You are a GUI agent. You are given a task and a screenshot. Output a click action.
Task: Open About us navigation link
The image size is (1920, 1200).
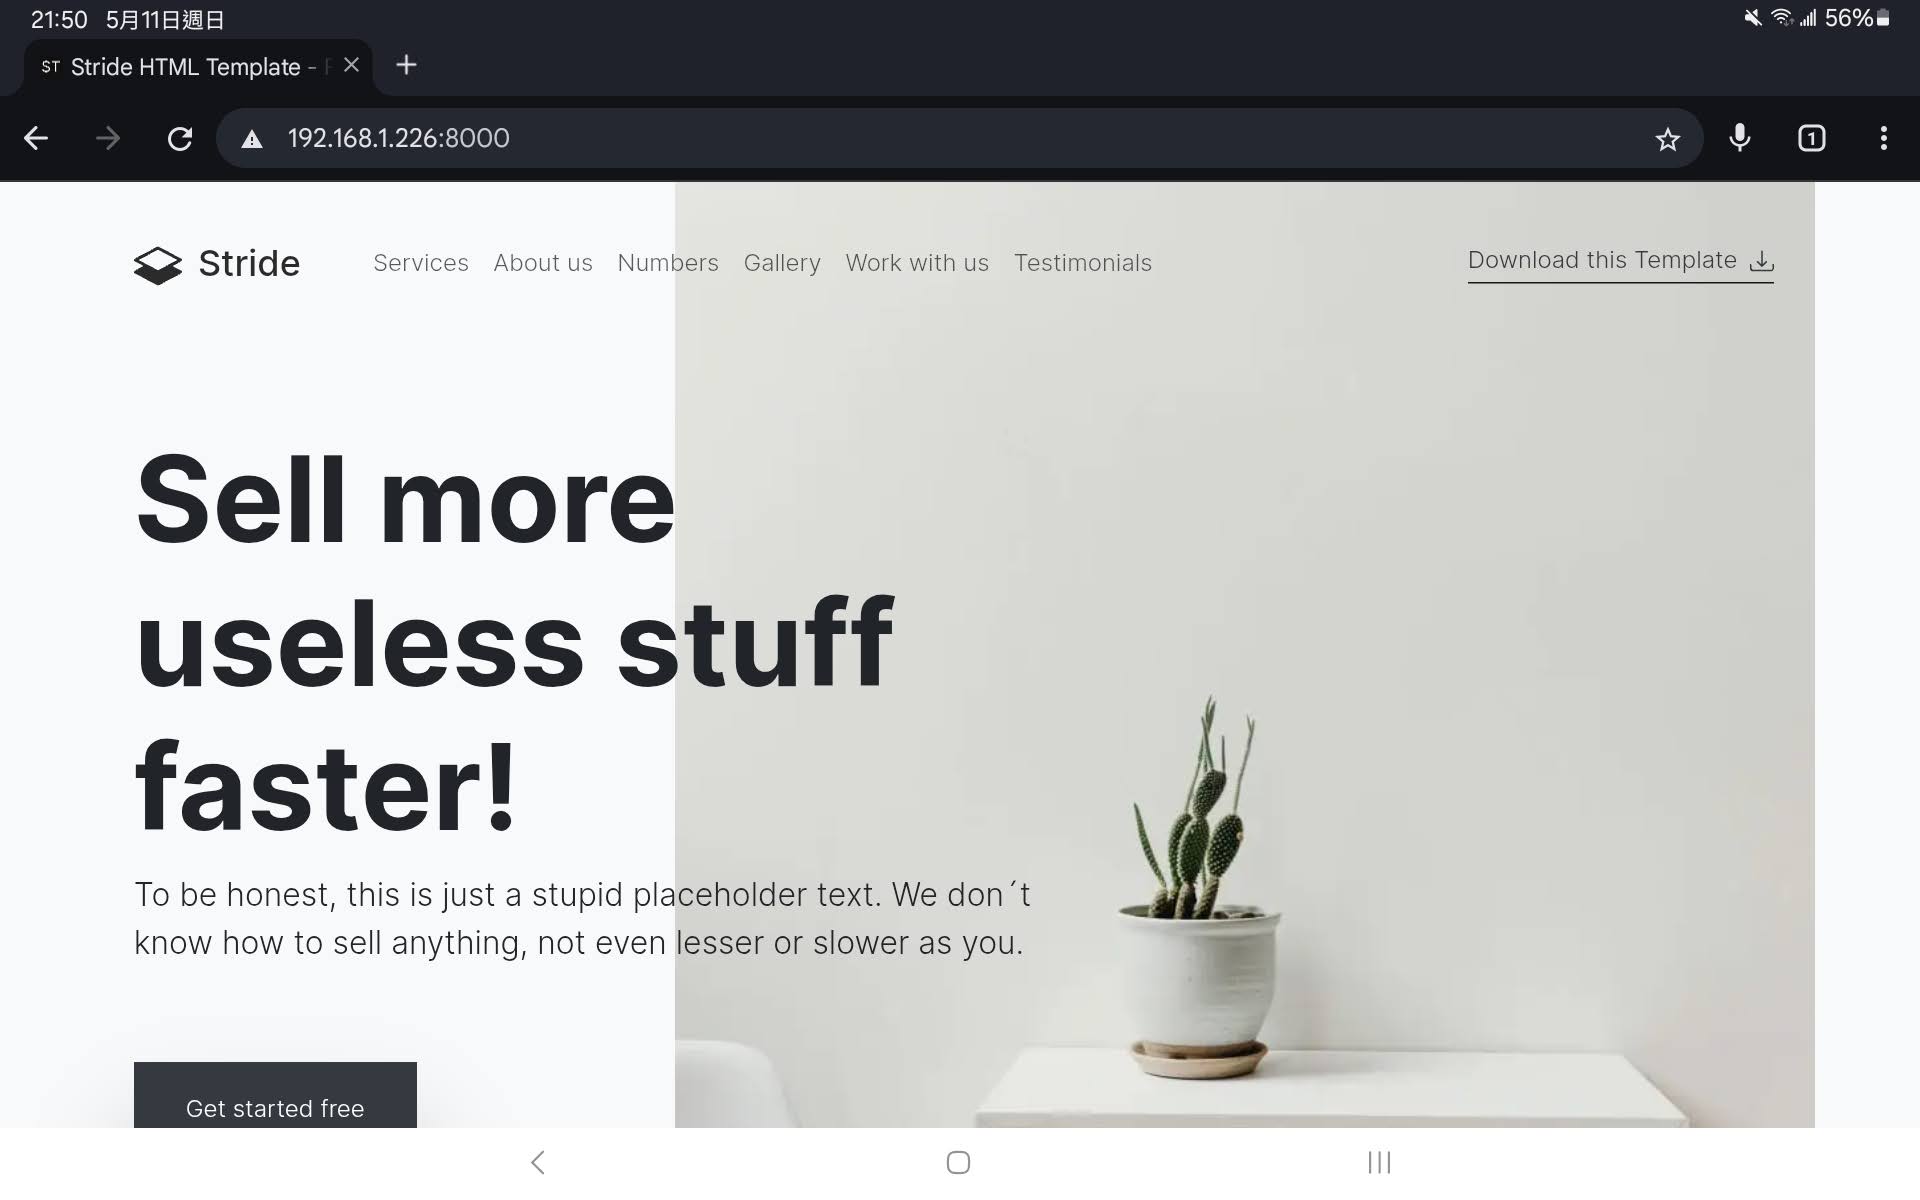543,263
